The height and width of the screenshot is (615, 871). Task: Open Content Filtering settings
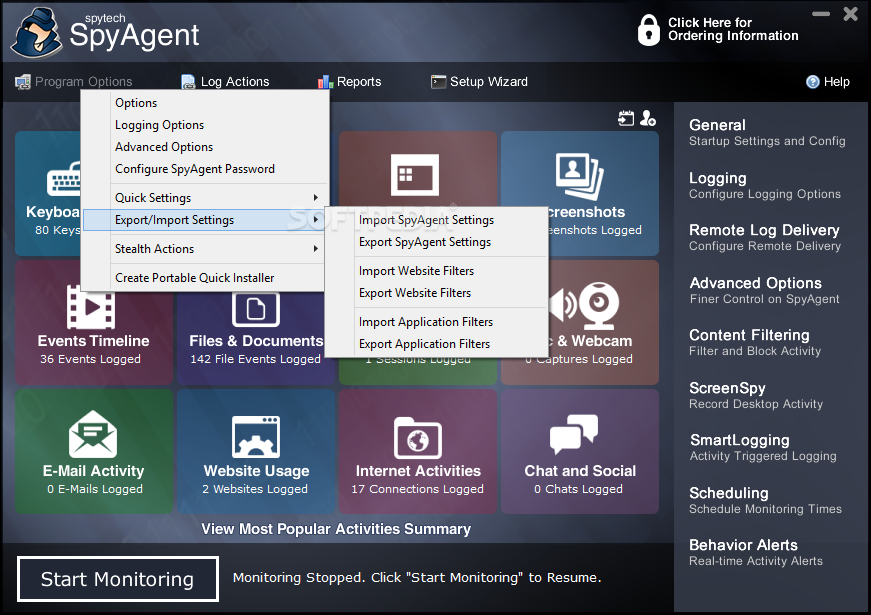pyautogui.click(x=755, y=342)
